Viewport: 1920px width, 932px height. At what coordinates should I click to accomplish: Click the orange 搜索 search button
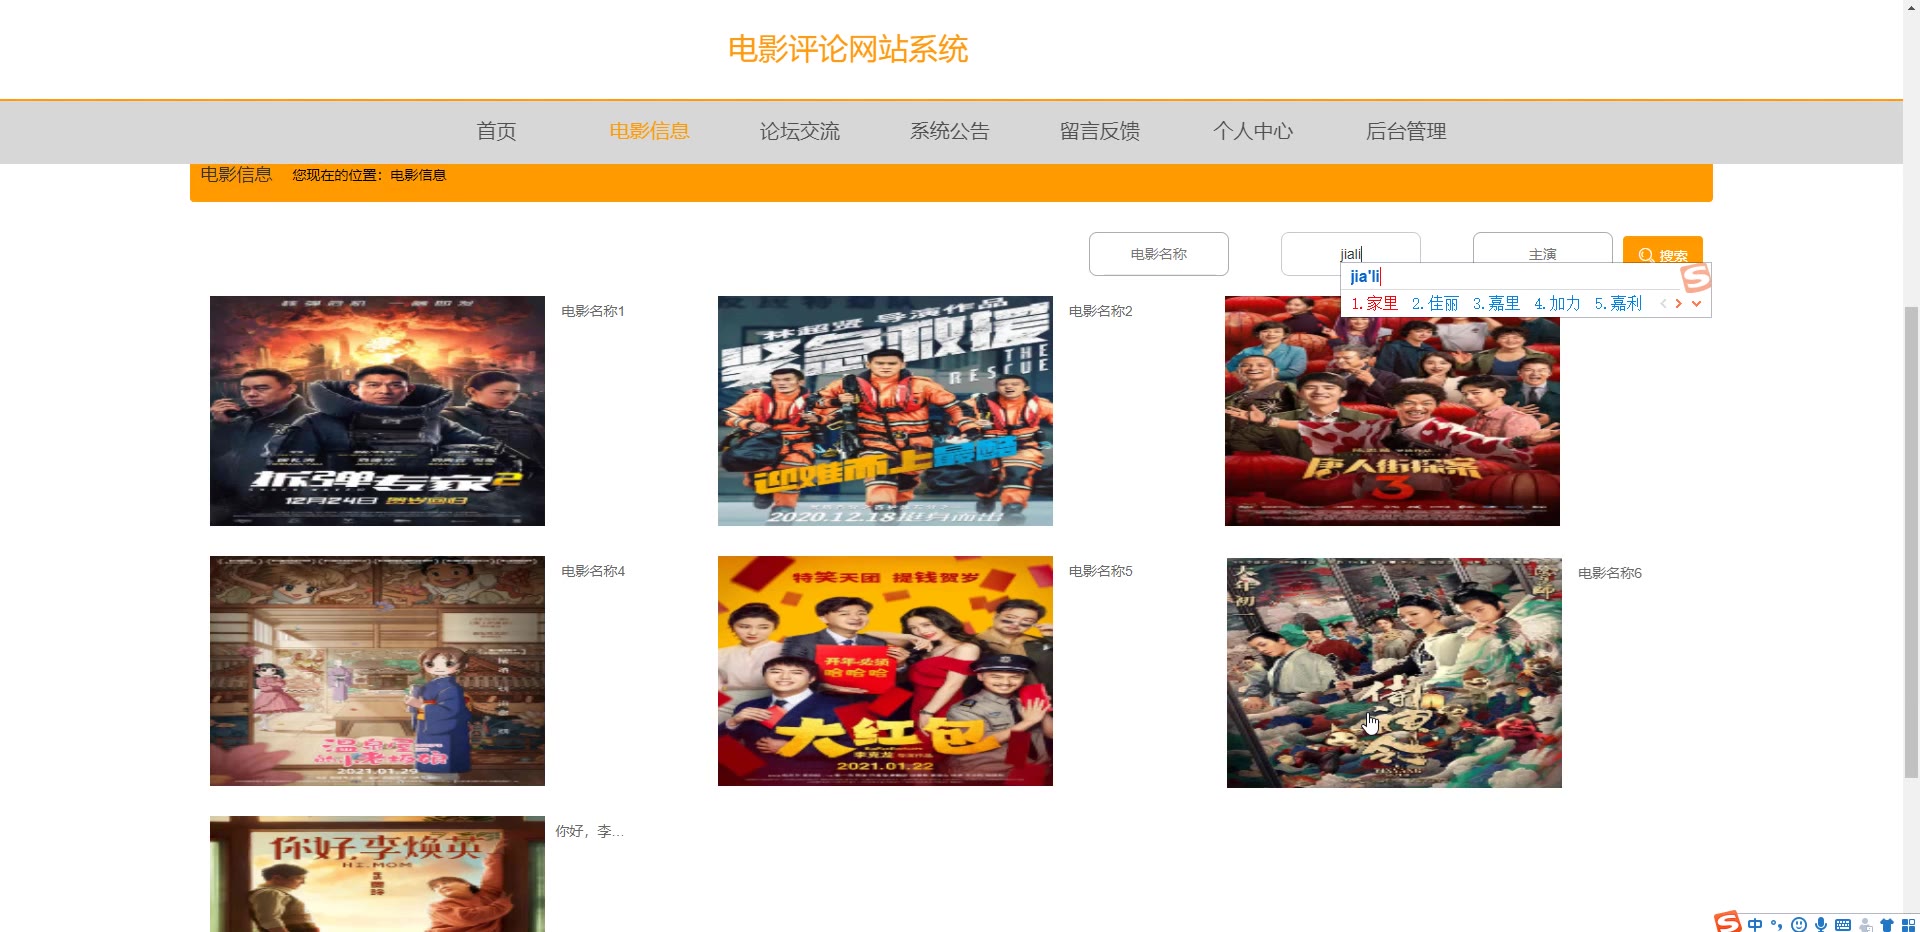(1662, 250)
